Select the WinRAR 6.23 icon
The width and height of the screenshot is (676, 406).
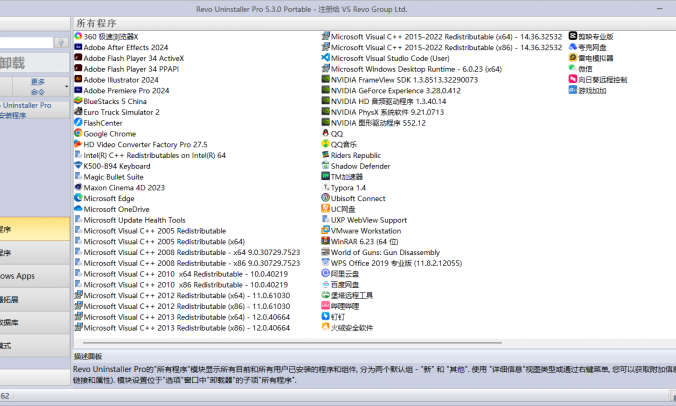pos(325,241)
